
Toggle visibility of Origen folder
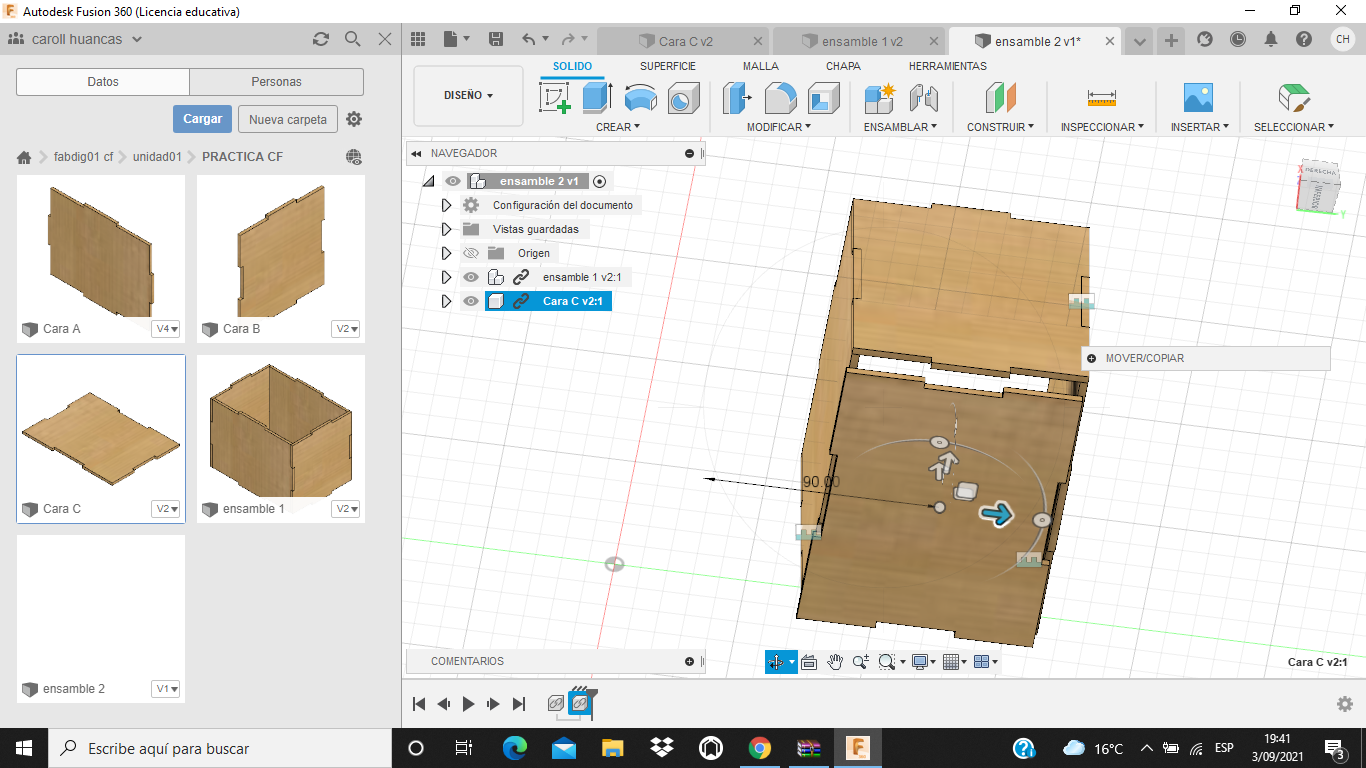click(x=471, y=253)
